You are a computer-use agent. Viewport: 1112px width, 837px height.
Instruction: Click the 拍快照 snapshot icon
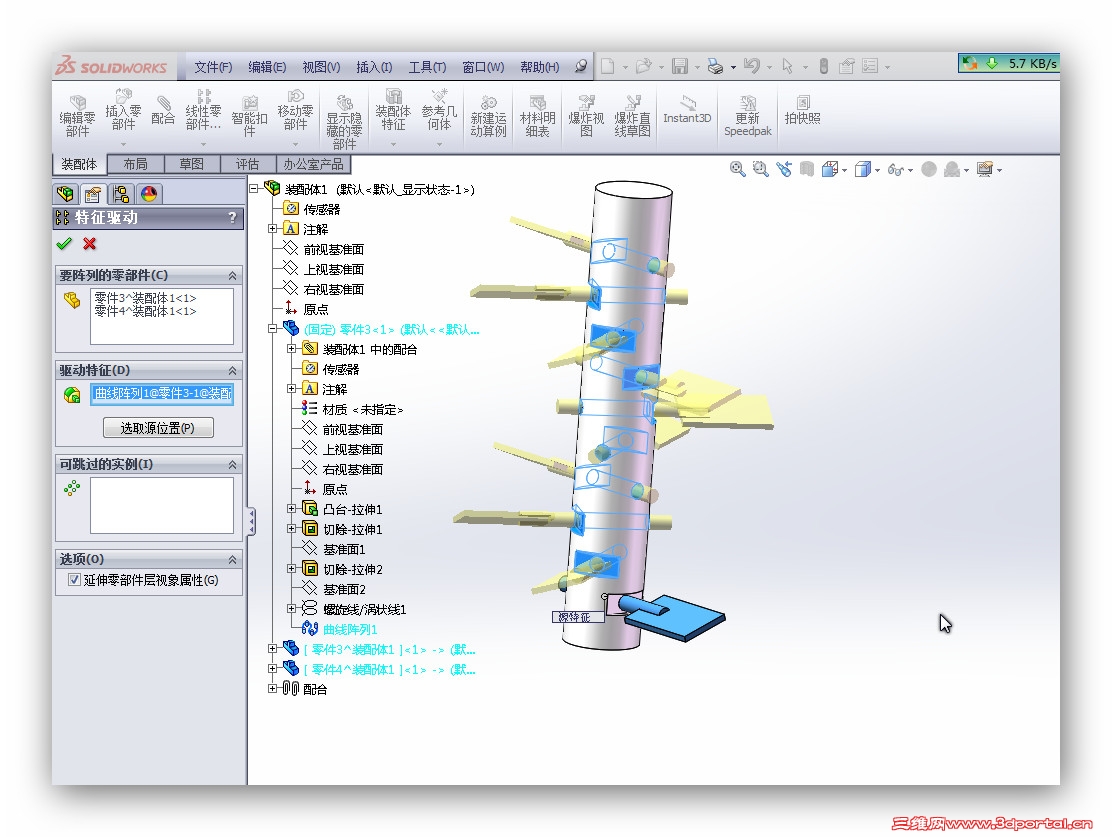(x=802, y=110)
